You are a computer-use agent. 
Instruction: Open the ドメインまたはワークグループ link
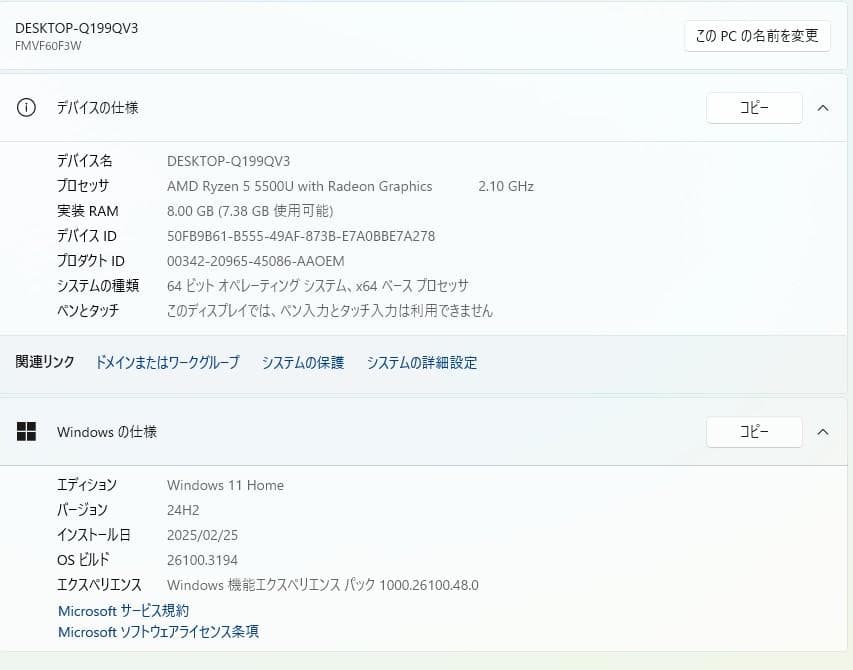(165, 362)
